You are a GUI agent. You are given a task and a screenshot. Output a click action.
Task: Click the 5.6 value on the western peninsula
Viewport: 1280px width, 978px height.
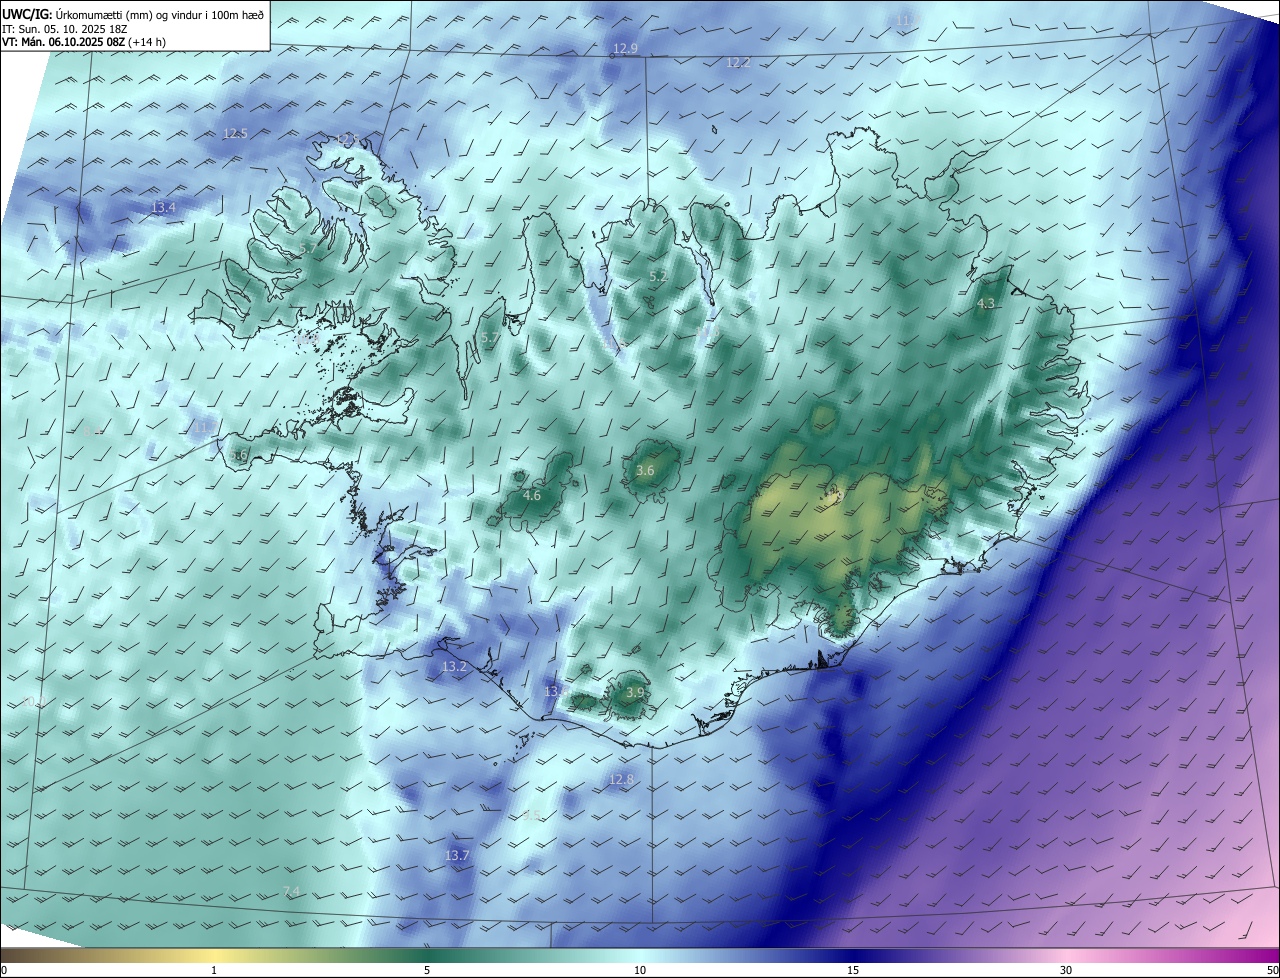[239, 455]
